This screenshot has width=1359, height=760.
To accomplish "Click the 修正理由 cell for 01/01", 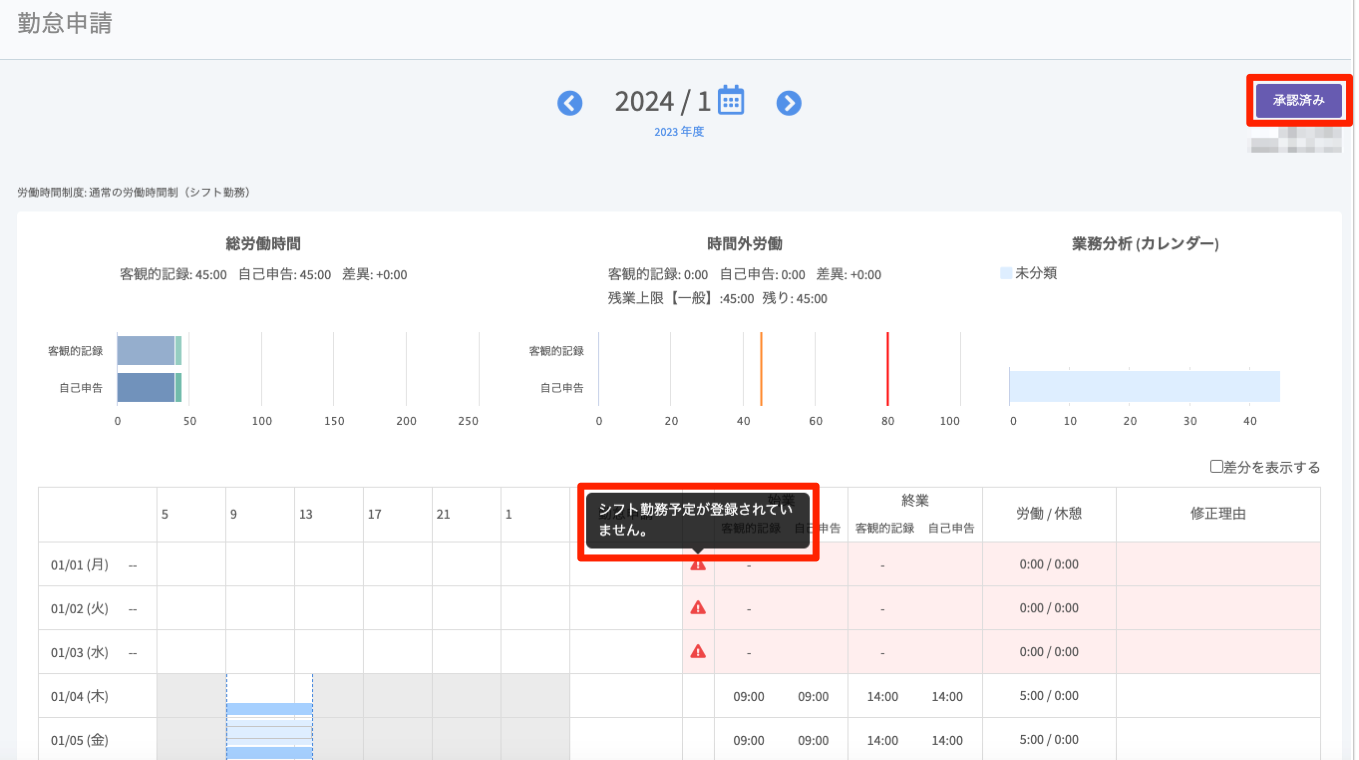I will (1217, 564).
